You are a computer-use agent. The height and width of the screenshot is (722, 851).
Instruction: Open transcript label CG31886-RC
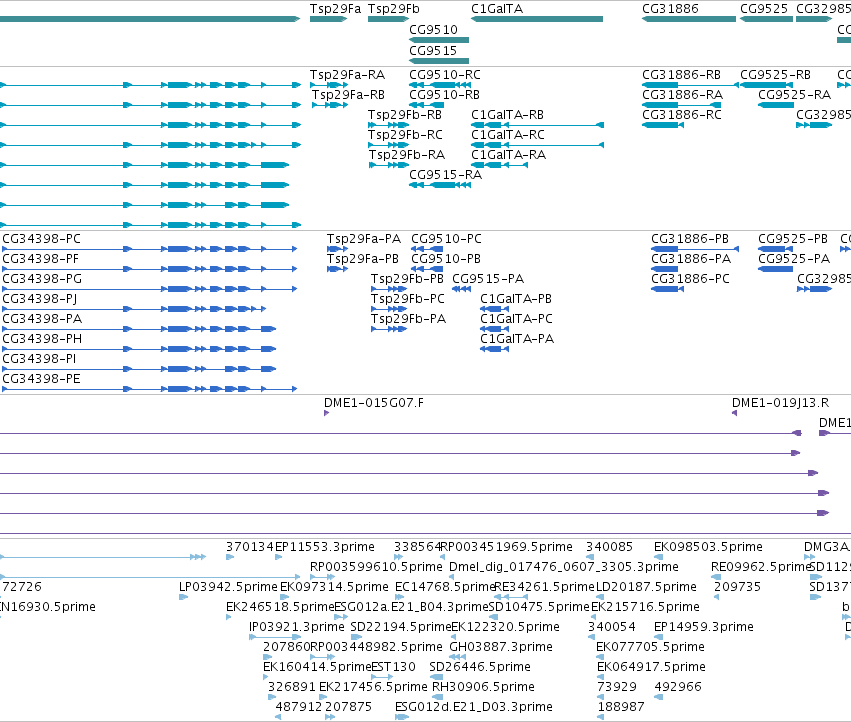[682, 115]
